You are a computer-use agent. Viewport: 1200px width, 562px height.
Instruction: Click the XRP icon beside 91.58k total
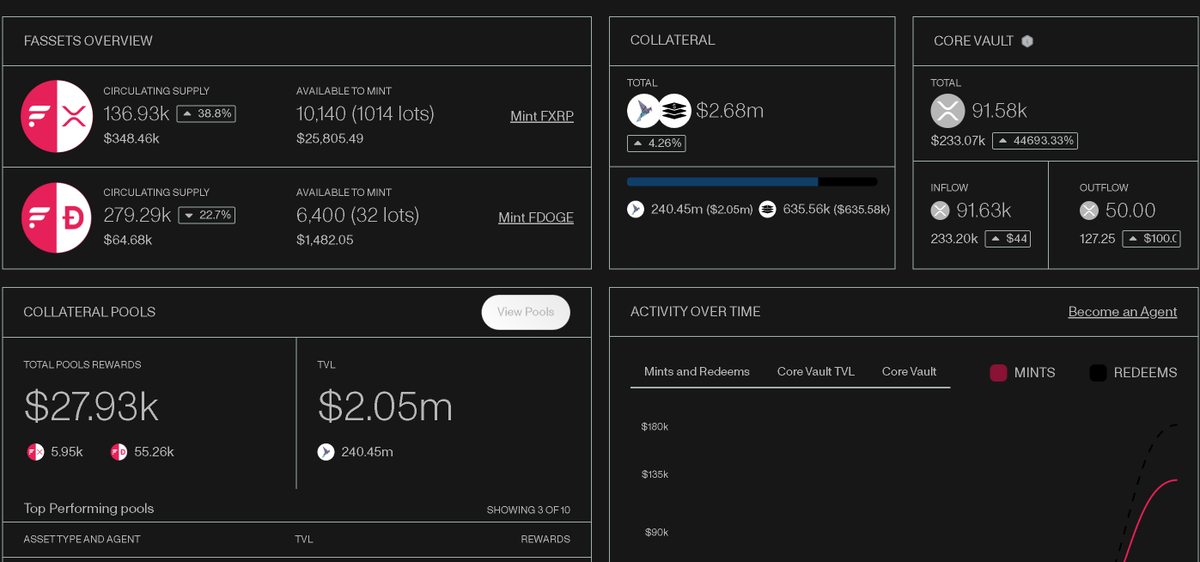pyautogui.click(x=948, y=111)
